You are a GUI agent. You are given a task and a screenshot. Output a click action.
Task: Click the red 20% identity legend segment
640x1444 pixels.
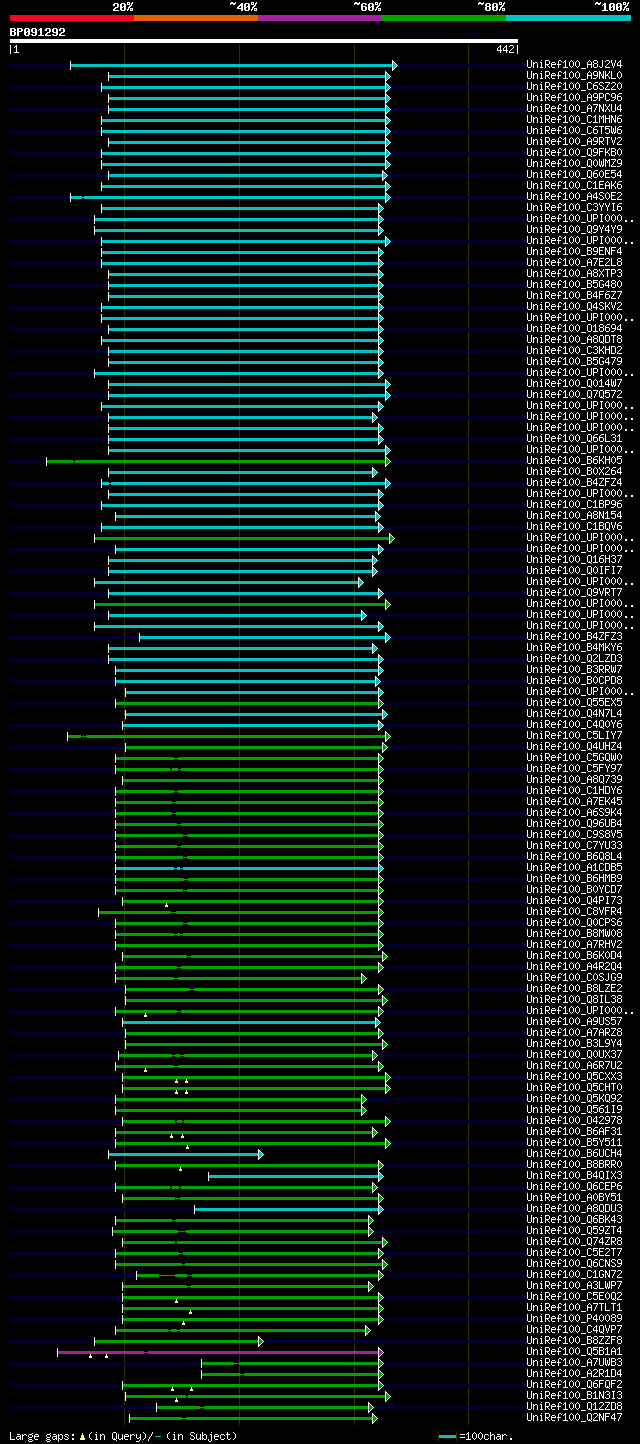coord(72,17)
